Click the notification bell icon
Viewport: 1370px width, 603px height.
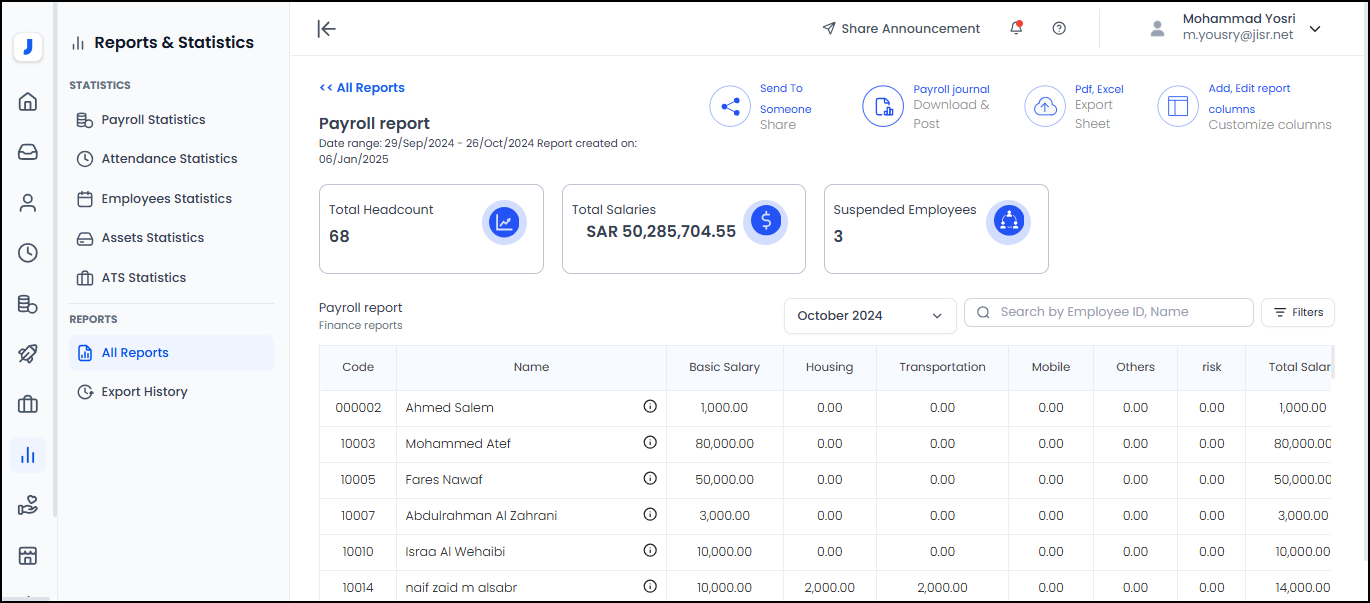1016,28
